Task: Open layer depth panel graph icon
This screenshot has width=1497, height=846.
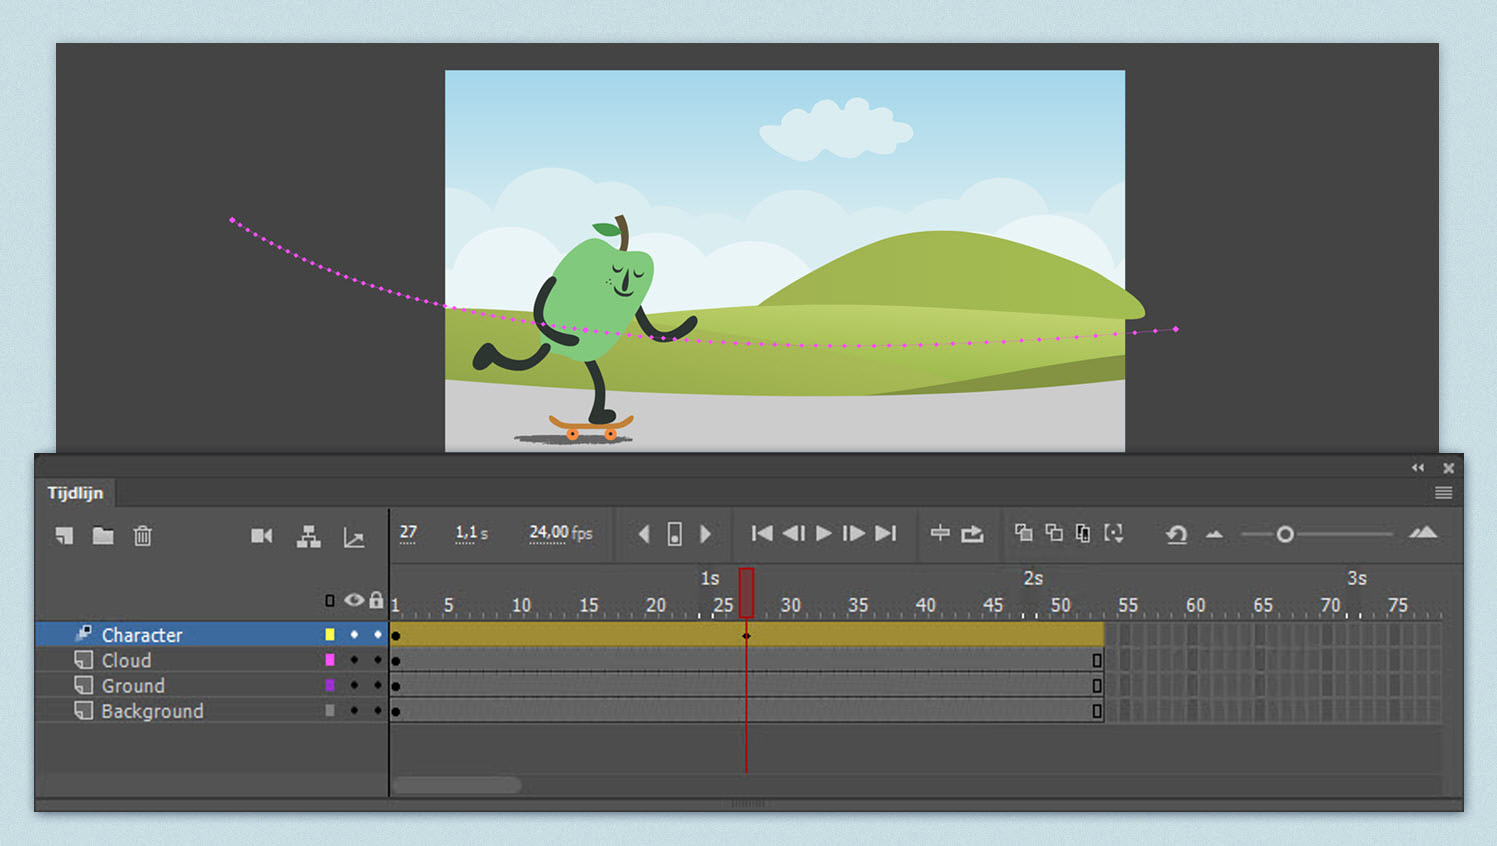Action: pyautogui.click(x=354, y=538)
